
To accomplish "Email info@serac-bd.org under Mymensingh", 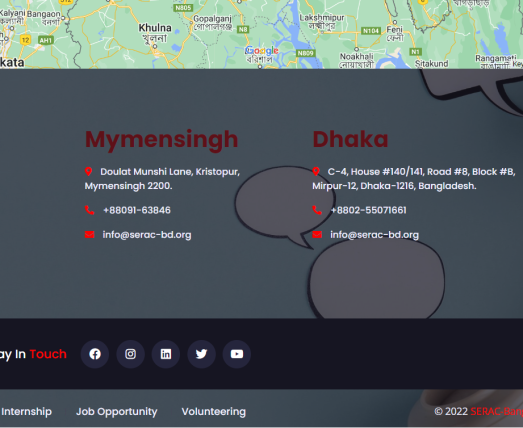I will (x=147, y=235).
